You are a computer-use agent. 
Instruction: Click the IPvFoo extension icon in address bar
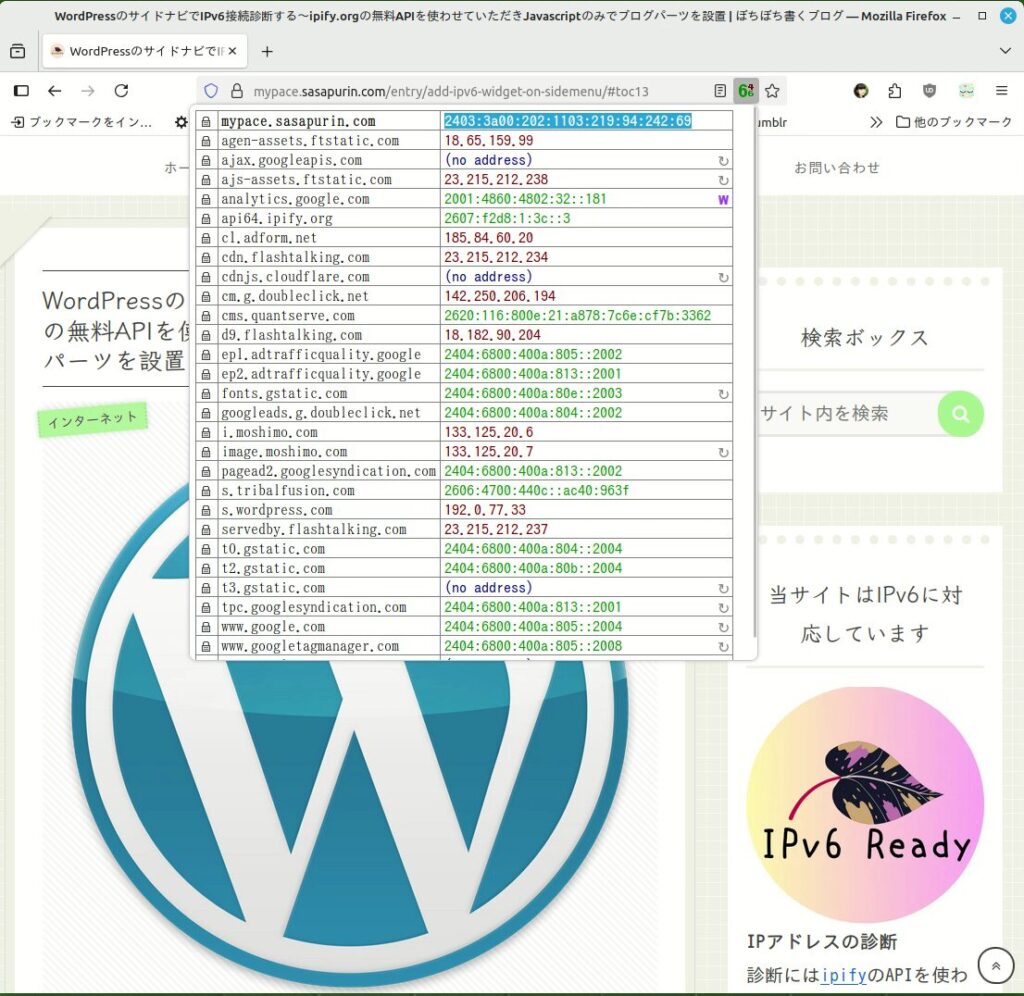tap(746, 91)
